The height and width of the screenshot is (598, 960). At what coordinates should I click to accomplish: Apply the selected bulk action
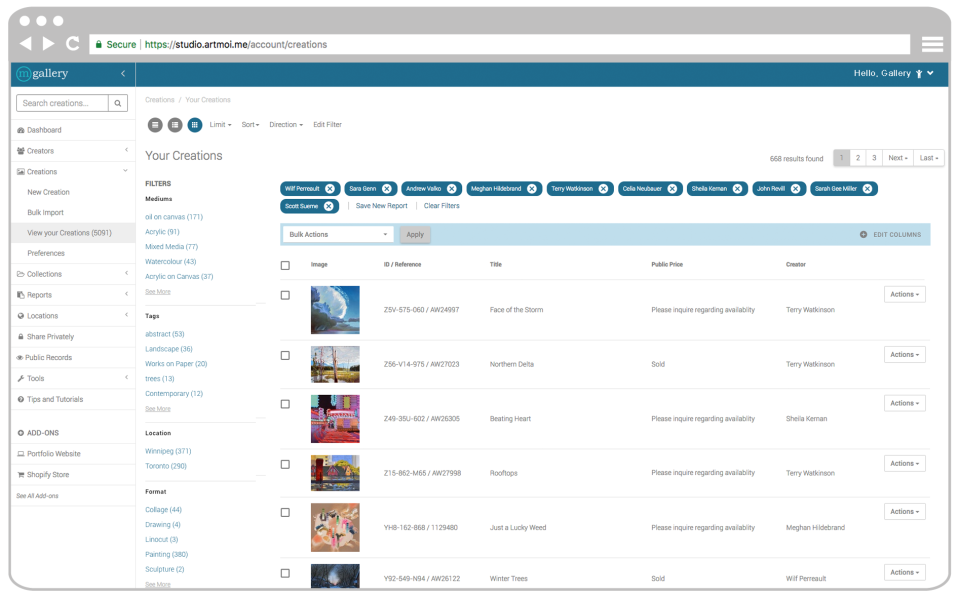point(414,233)
